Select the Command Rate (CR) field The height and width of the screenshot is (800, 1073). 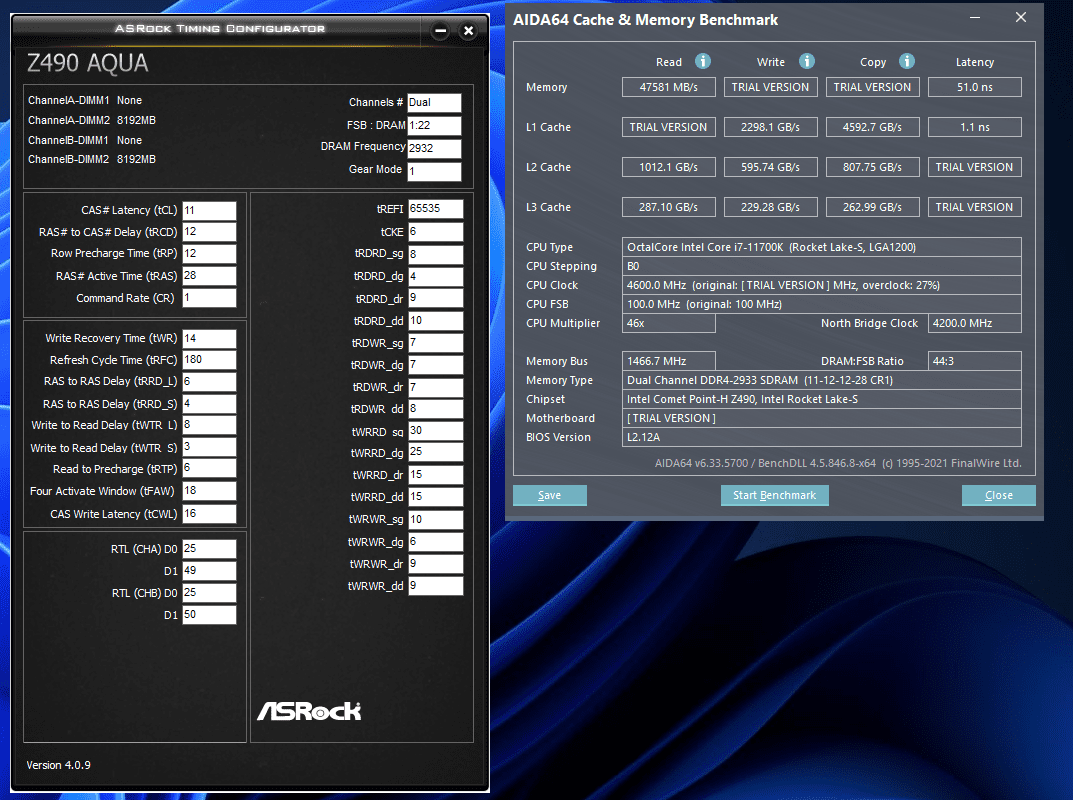click(209, 298)
